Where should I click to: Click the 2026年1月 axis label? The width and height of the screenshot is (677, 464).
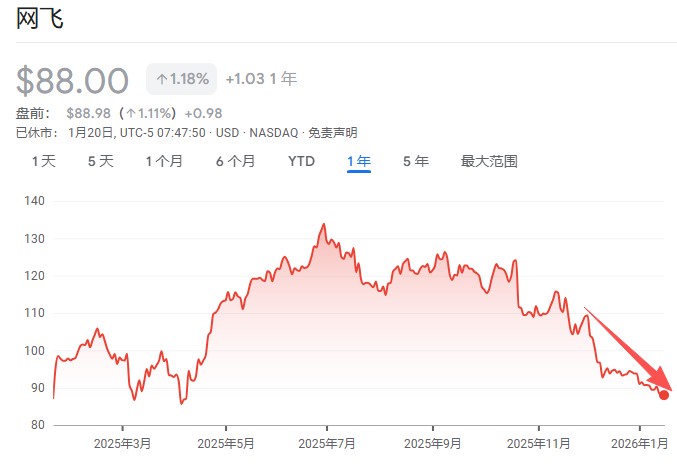(639, 444)
